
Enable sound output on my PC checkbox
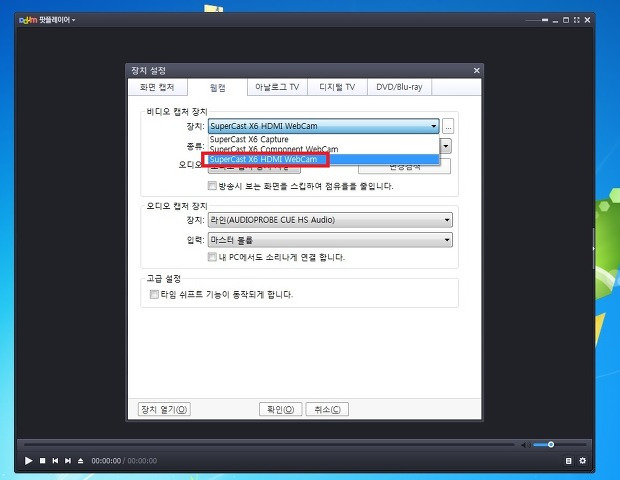[212, 257]
